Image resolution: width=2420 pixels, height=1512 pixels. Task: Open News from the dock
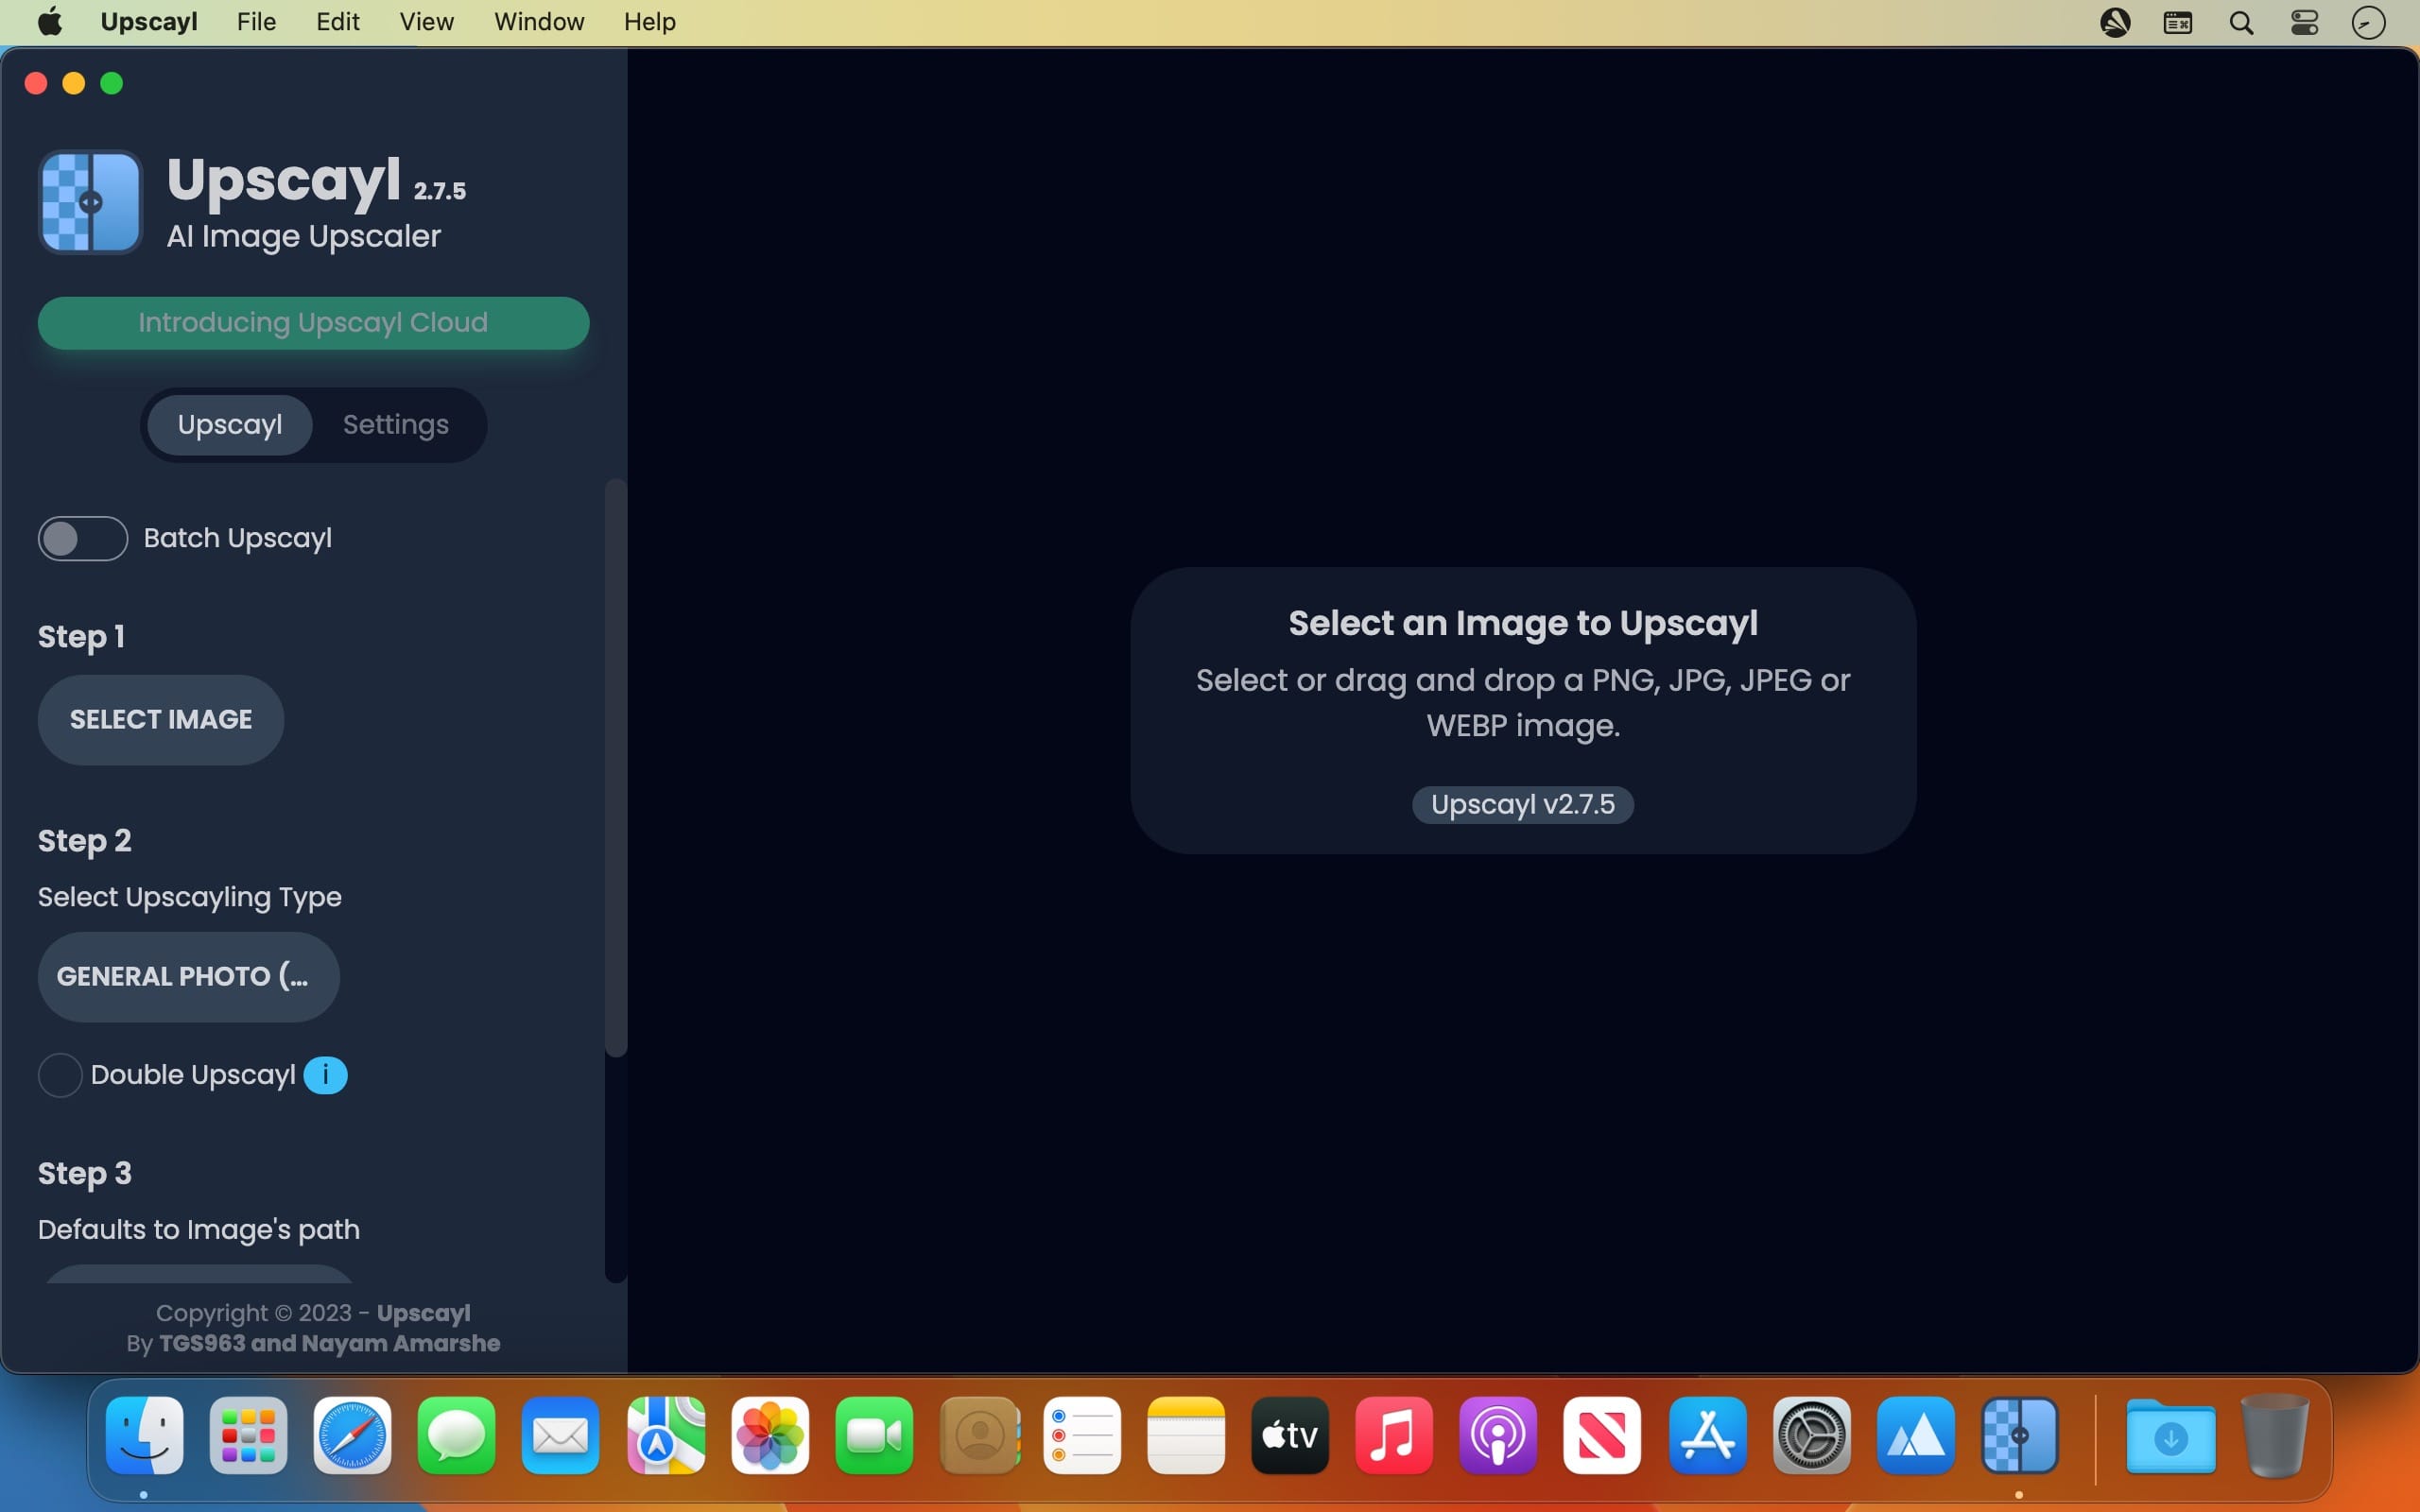1602,1435
